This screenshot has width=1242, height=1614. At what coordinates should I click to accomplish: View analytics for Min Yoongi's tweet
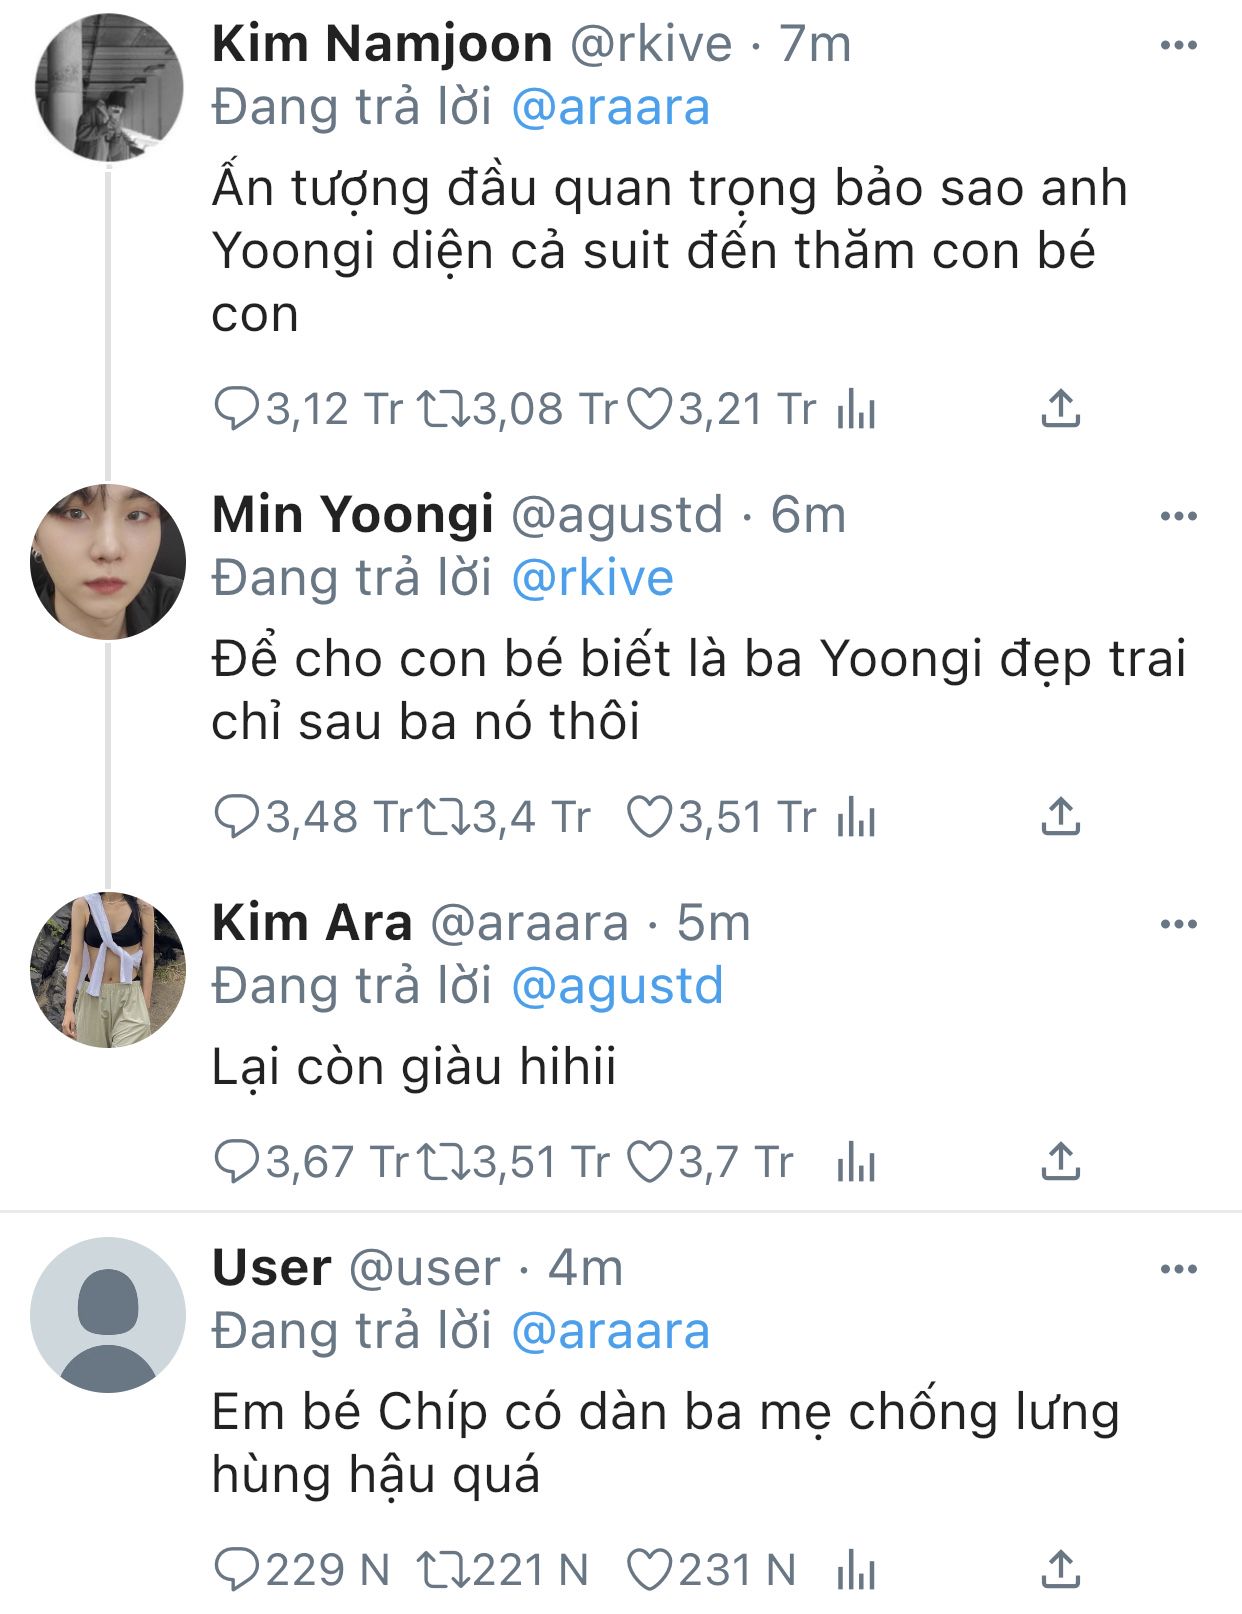(856, 819)
